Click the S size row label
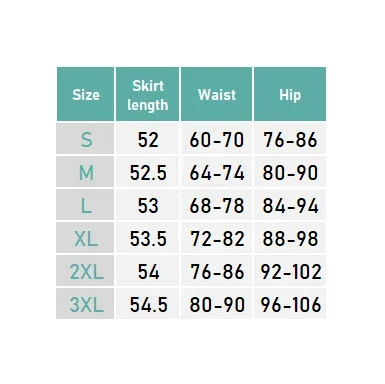 pos(85,139)
